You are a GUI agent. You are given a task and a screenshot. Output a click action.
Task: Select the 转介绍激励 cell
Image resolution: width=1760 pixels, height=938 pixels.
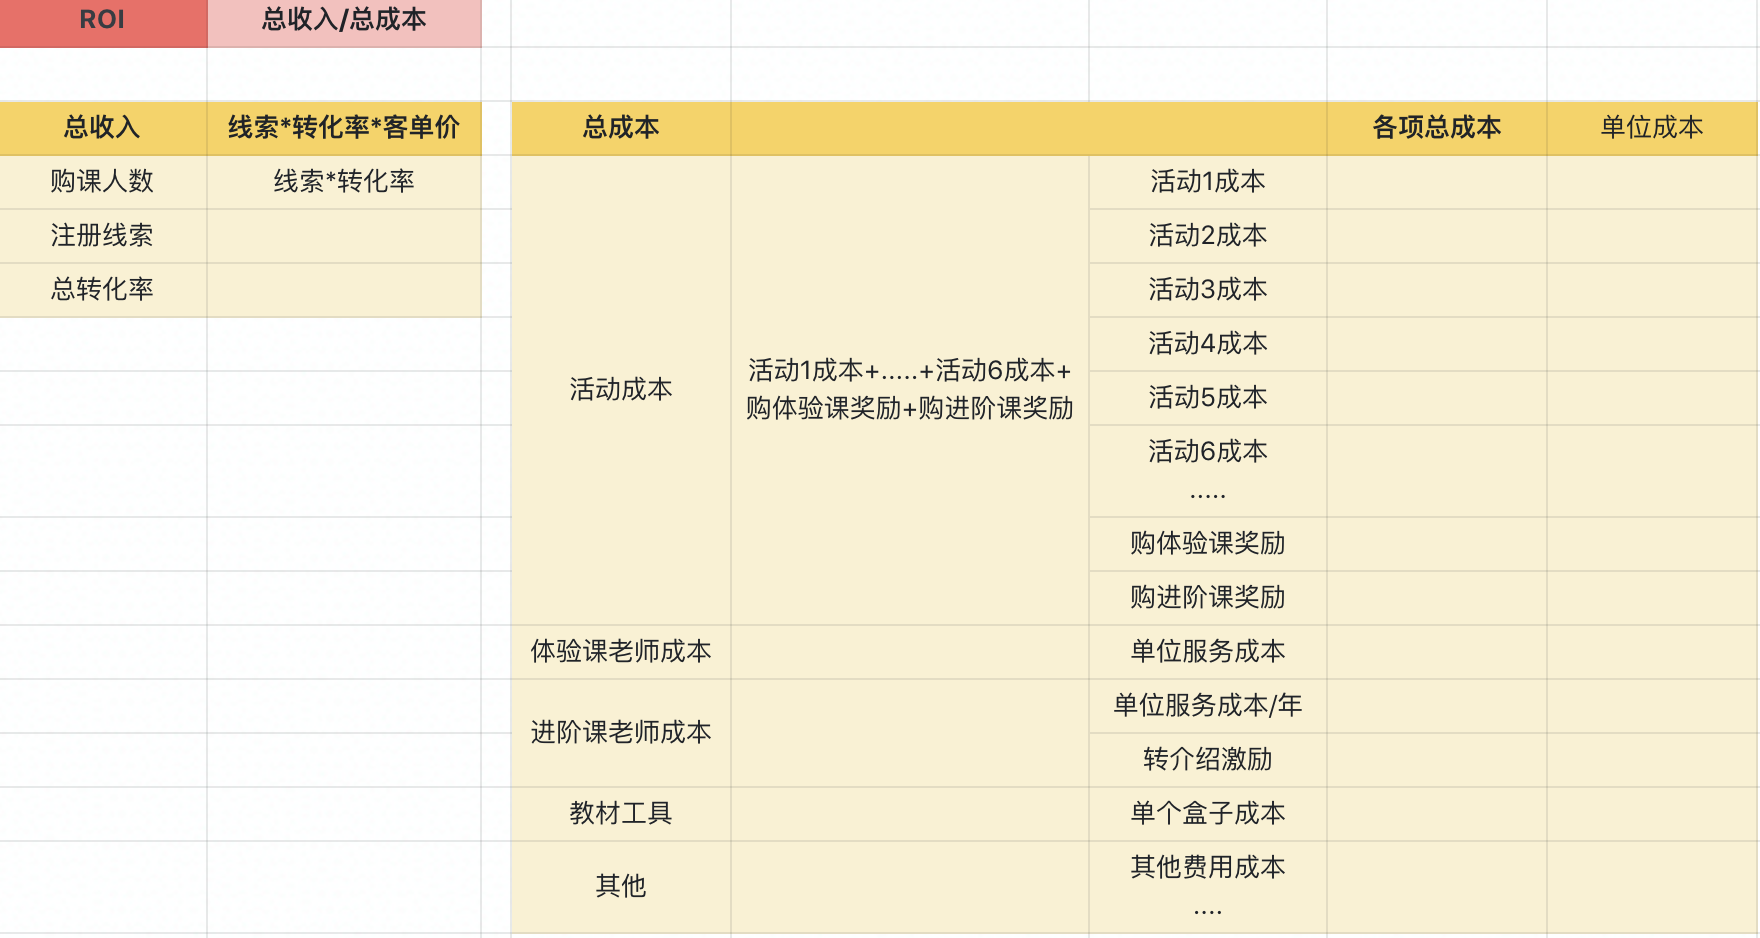tap(1208, 760)
